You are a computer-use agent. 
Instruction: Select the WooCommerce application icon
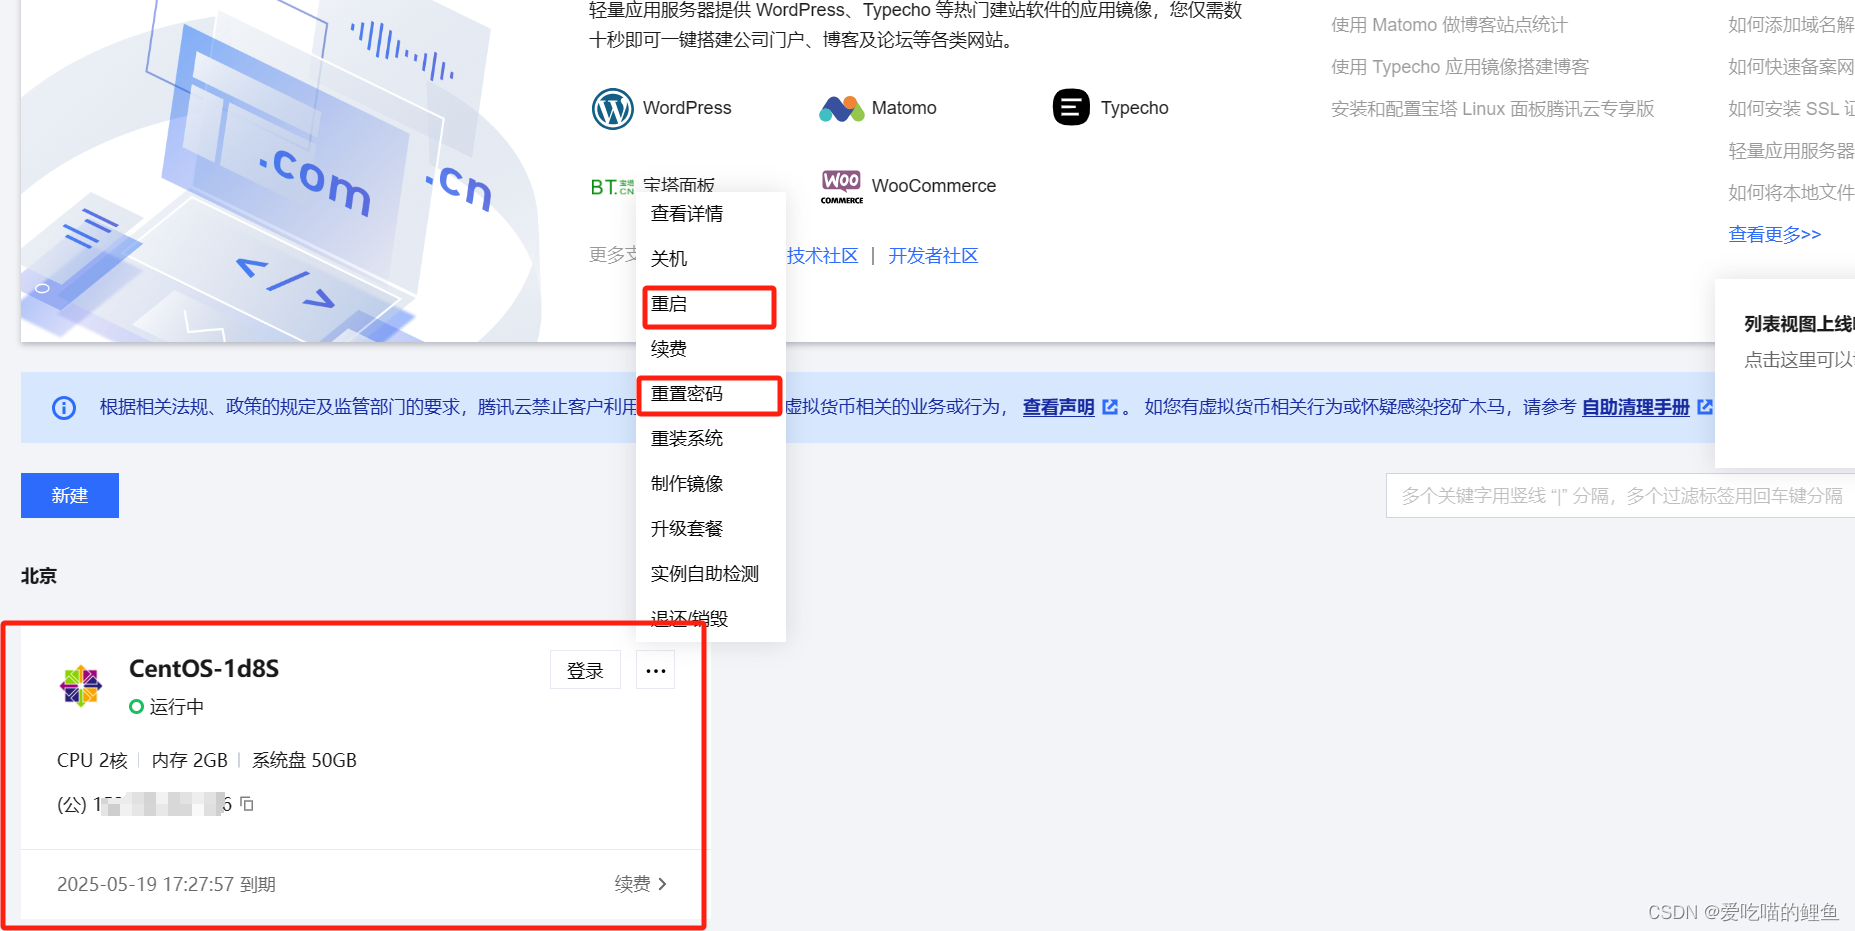click(841, 186)
